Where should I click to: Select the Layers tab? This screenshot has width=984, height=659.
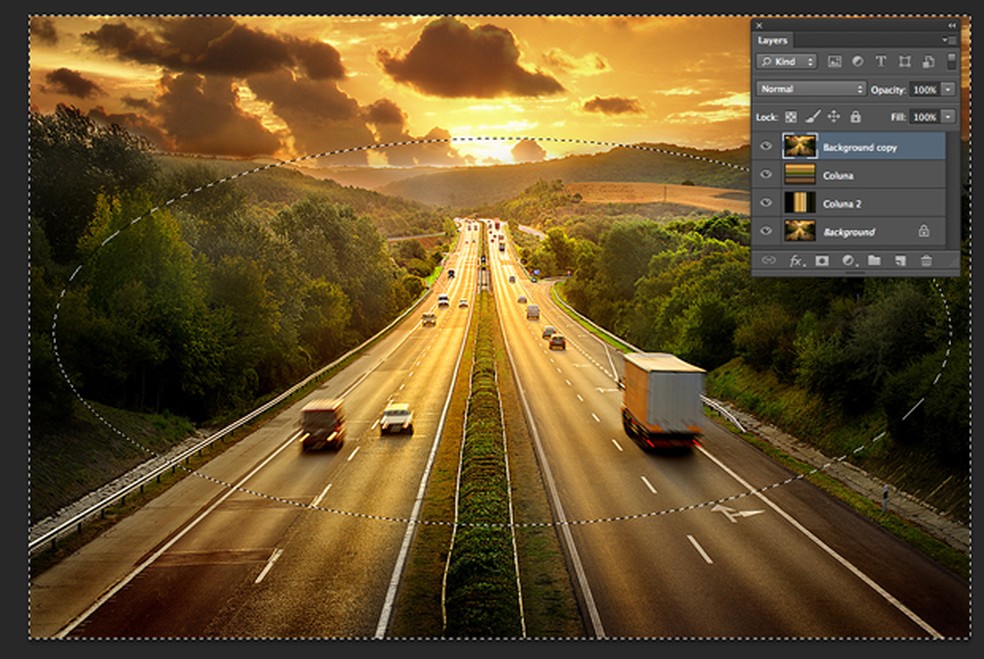point(773,40)
